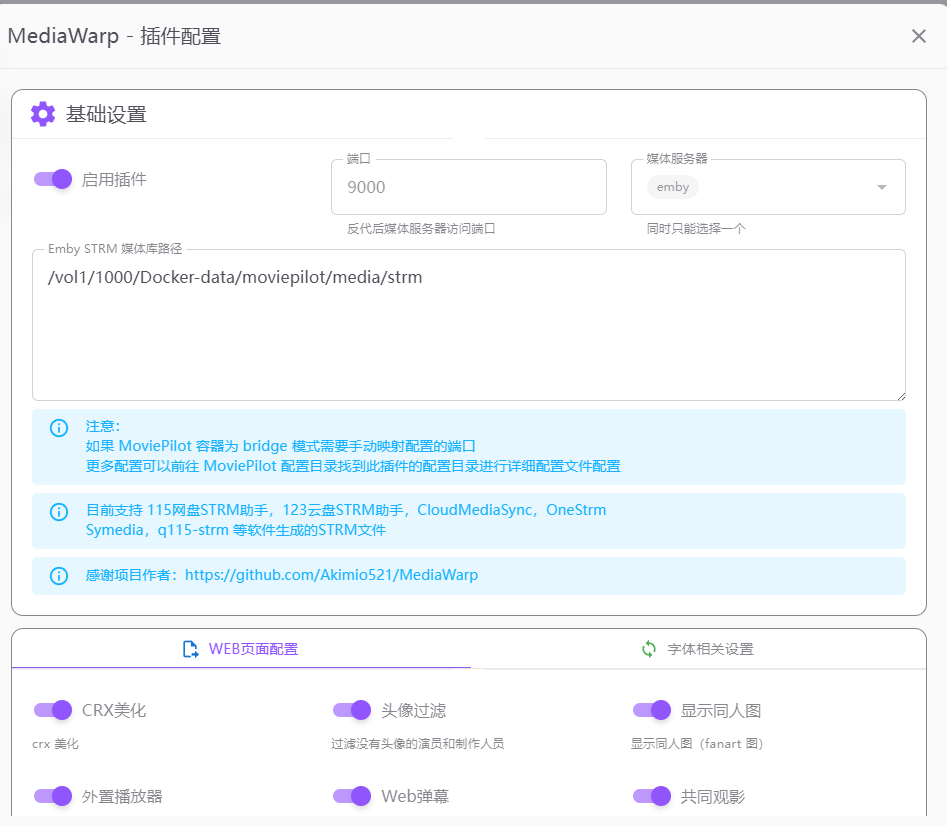The image size is (947, 826).
Task: Click the file icon on WEB页面配置 tab
Action: click(x=191, y=649)
